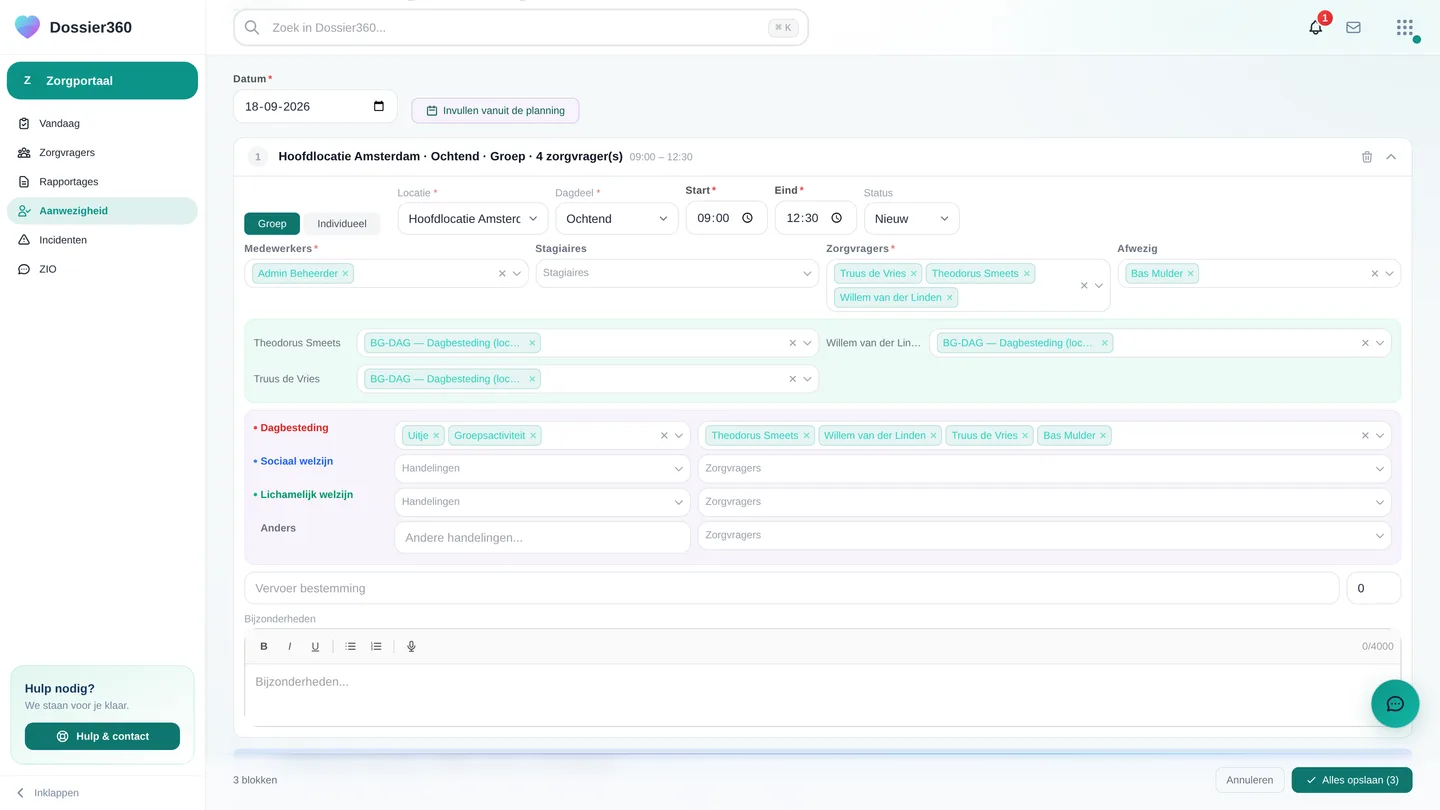
Task: Insert a numbered list in Bijzonderheden
Action: tap(376, 646)
